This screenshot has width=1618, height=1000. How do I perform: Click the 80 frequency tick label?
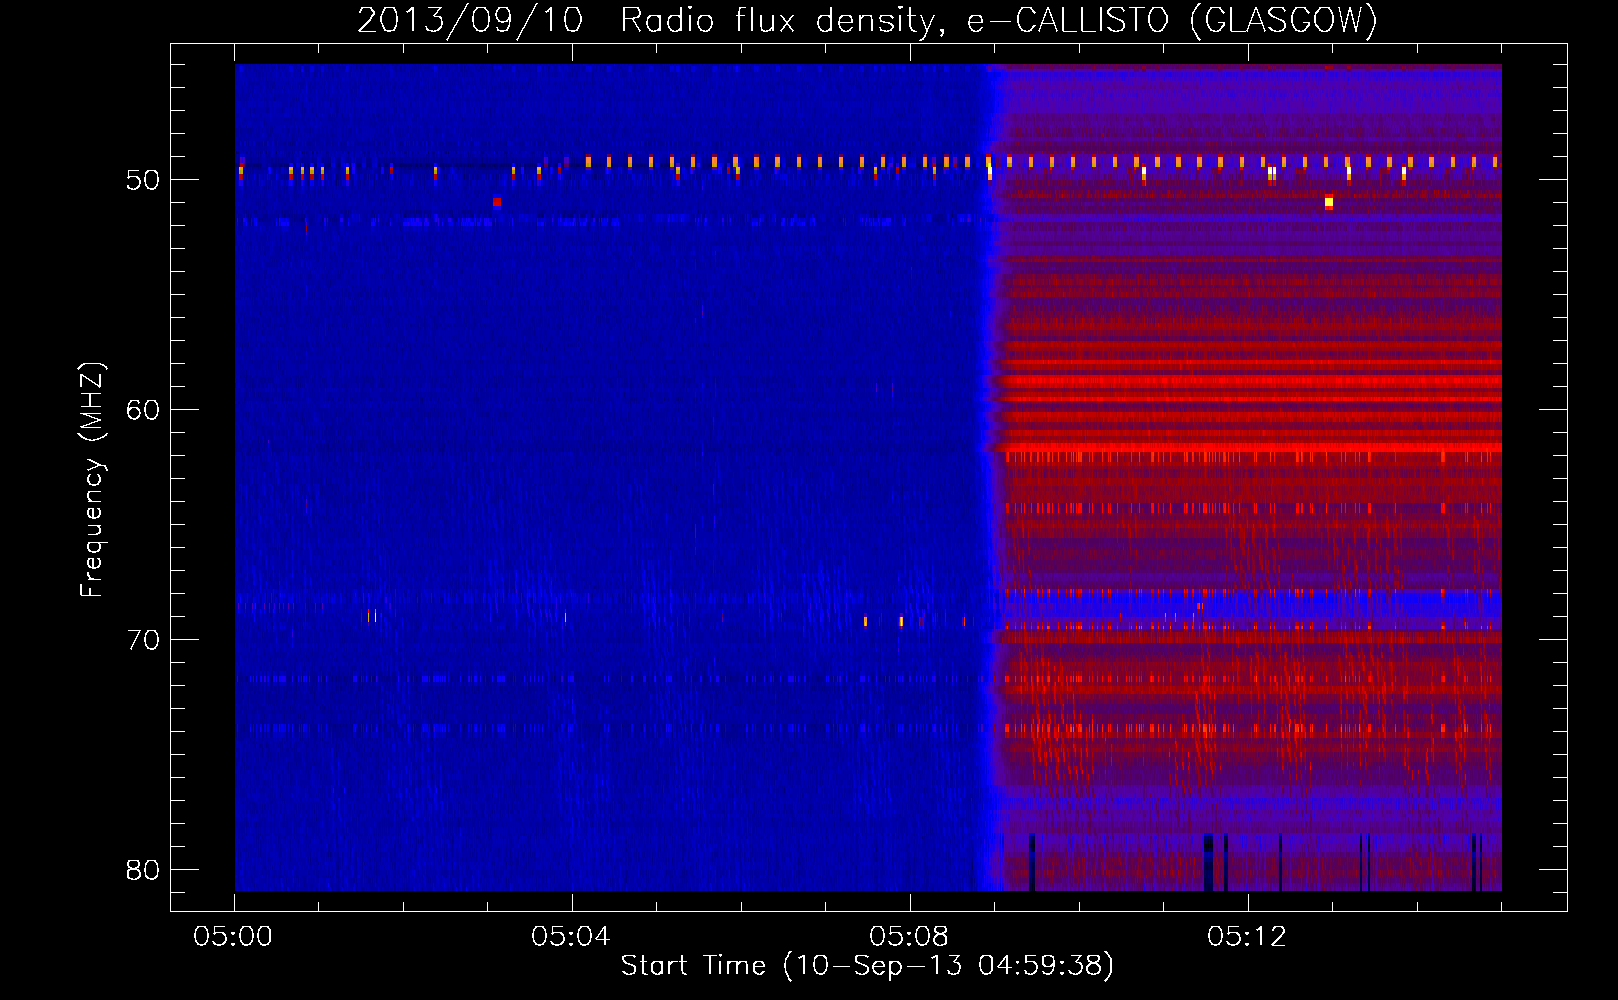coord(143,870)
